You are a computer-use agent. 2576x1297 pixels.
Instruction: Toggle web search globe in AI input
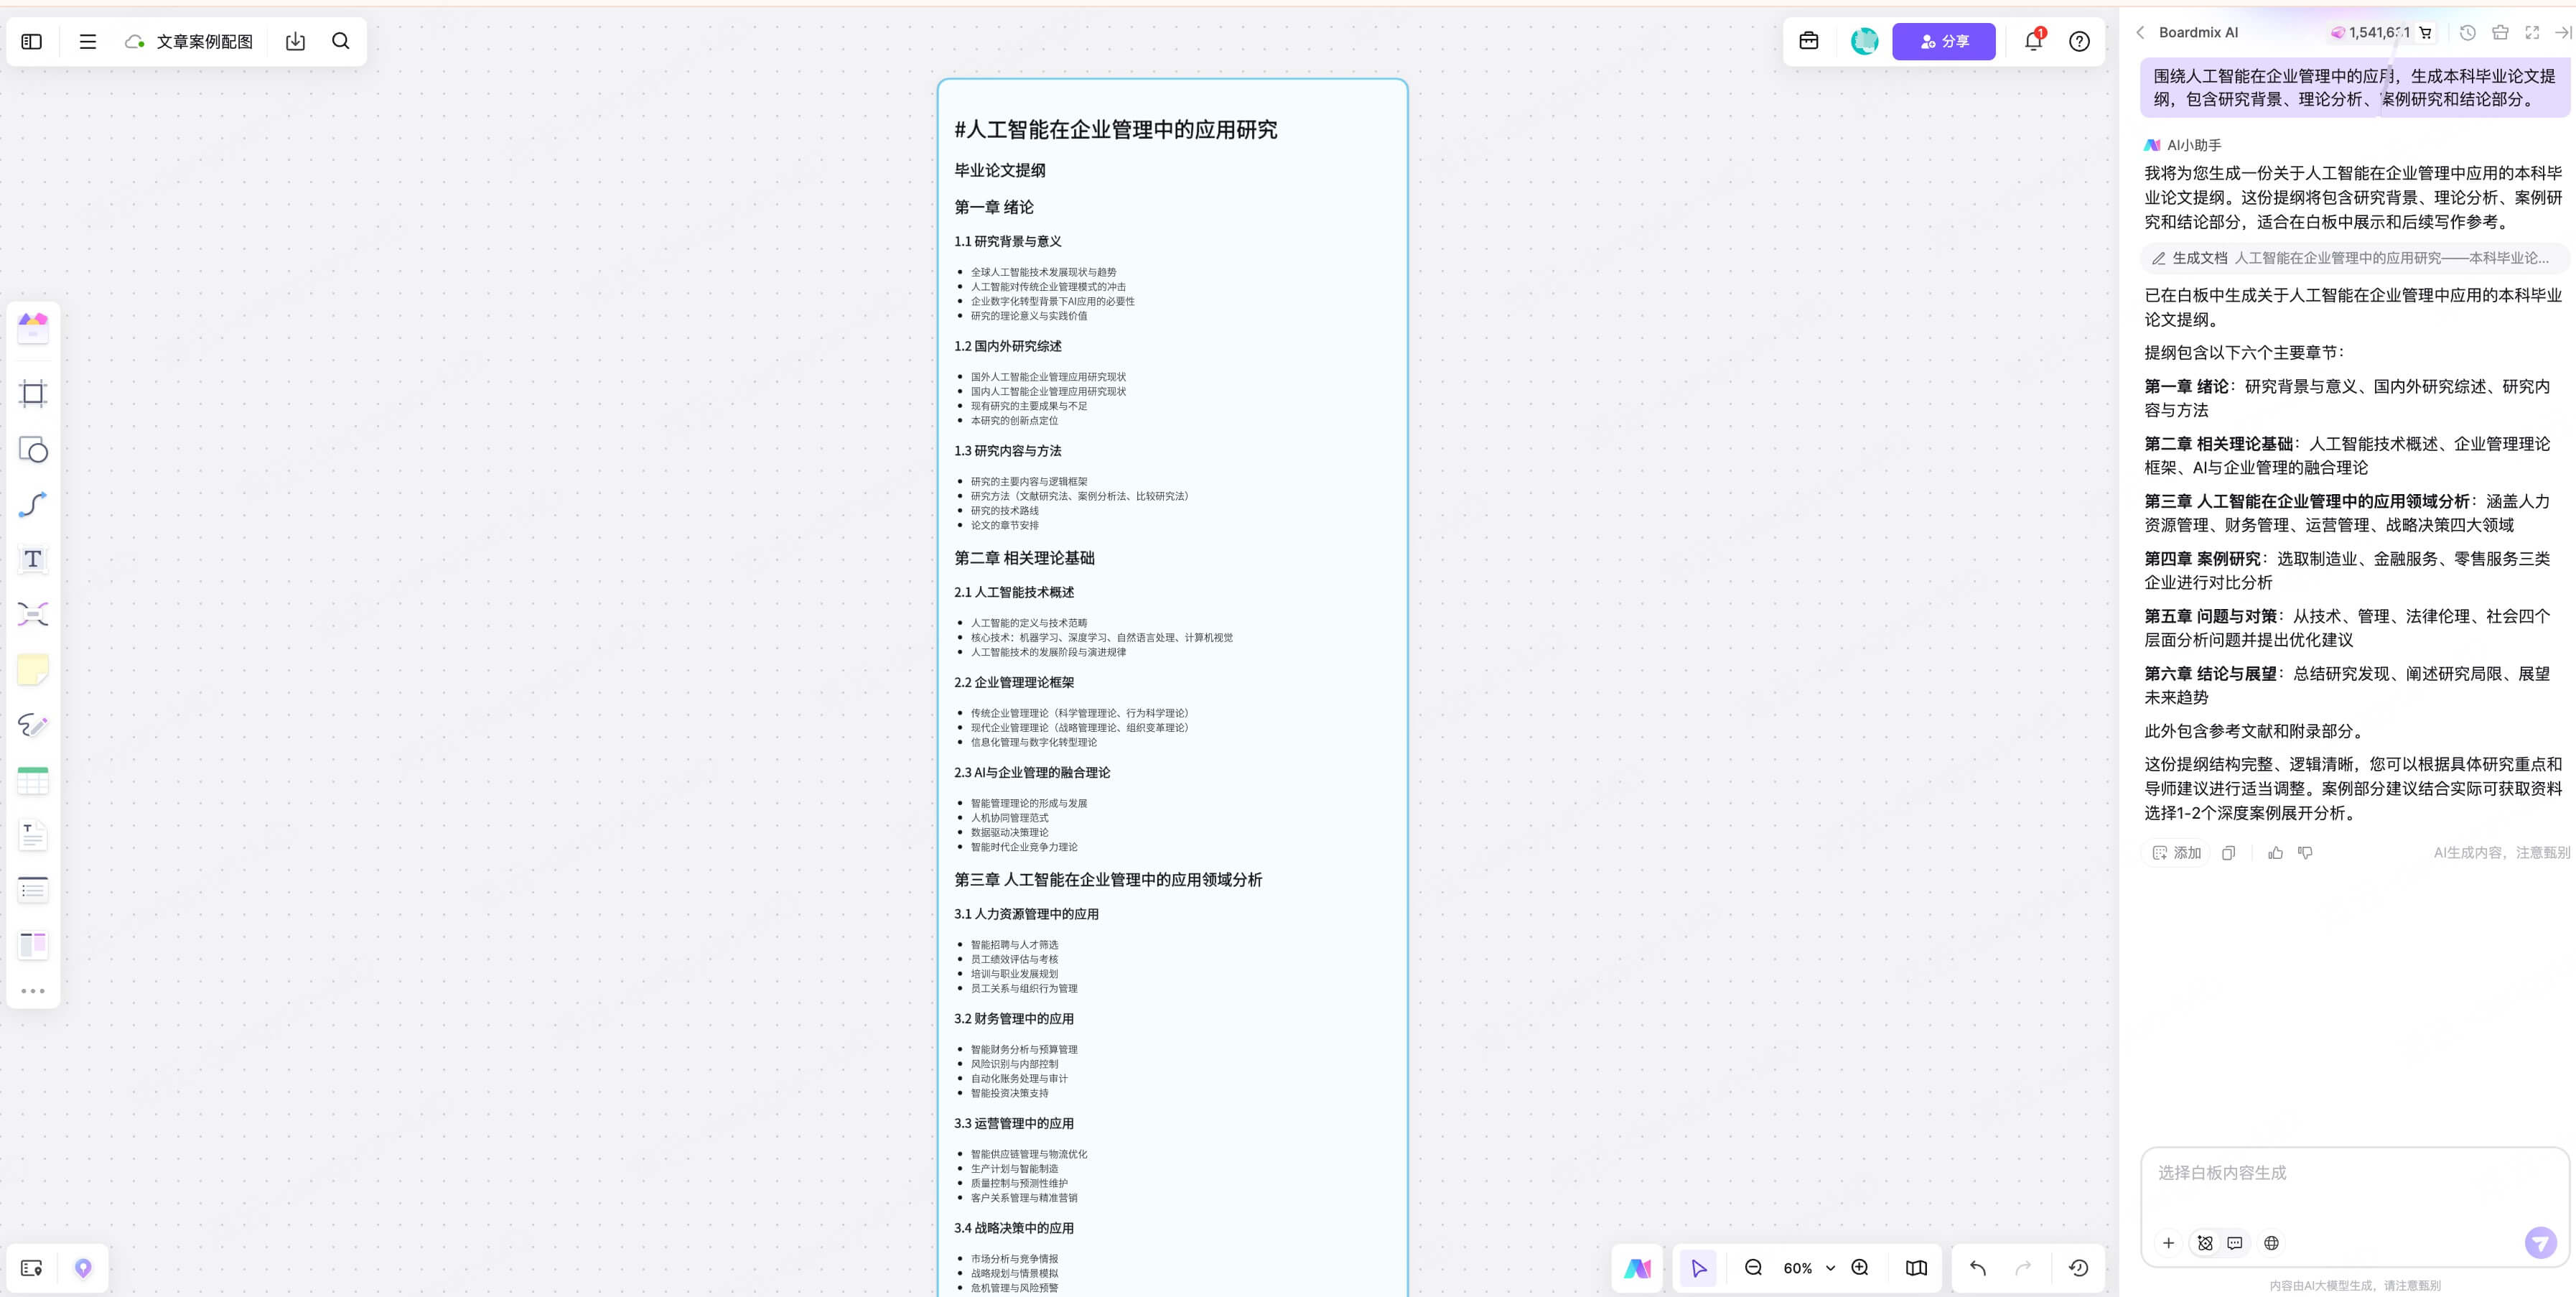click(x=2271, y=1243)
